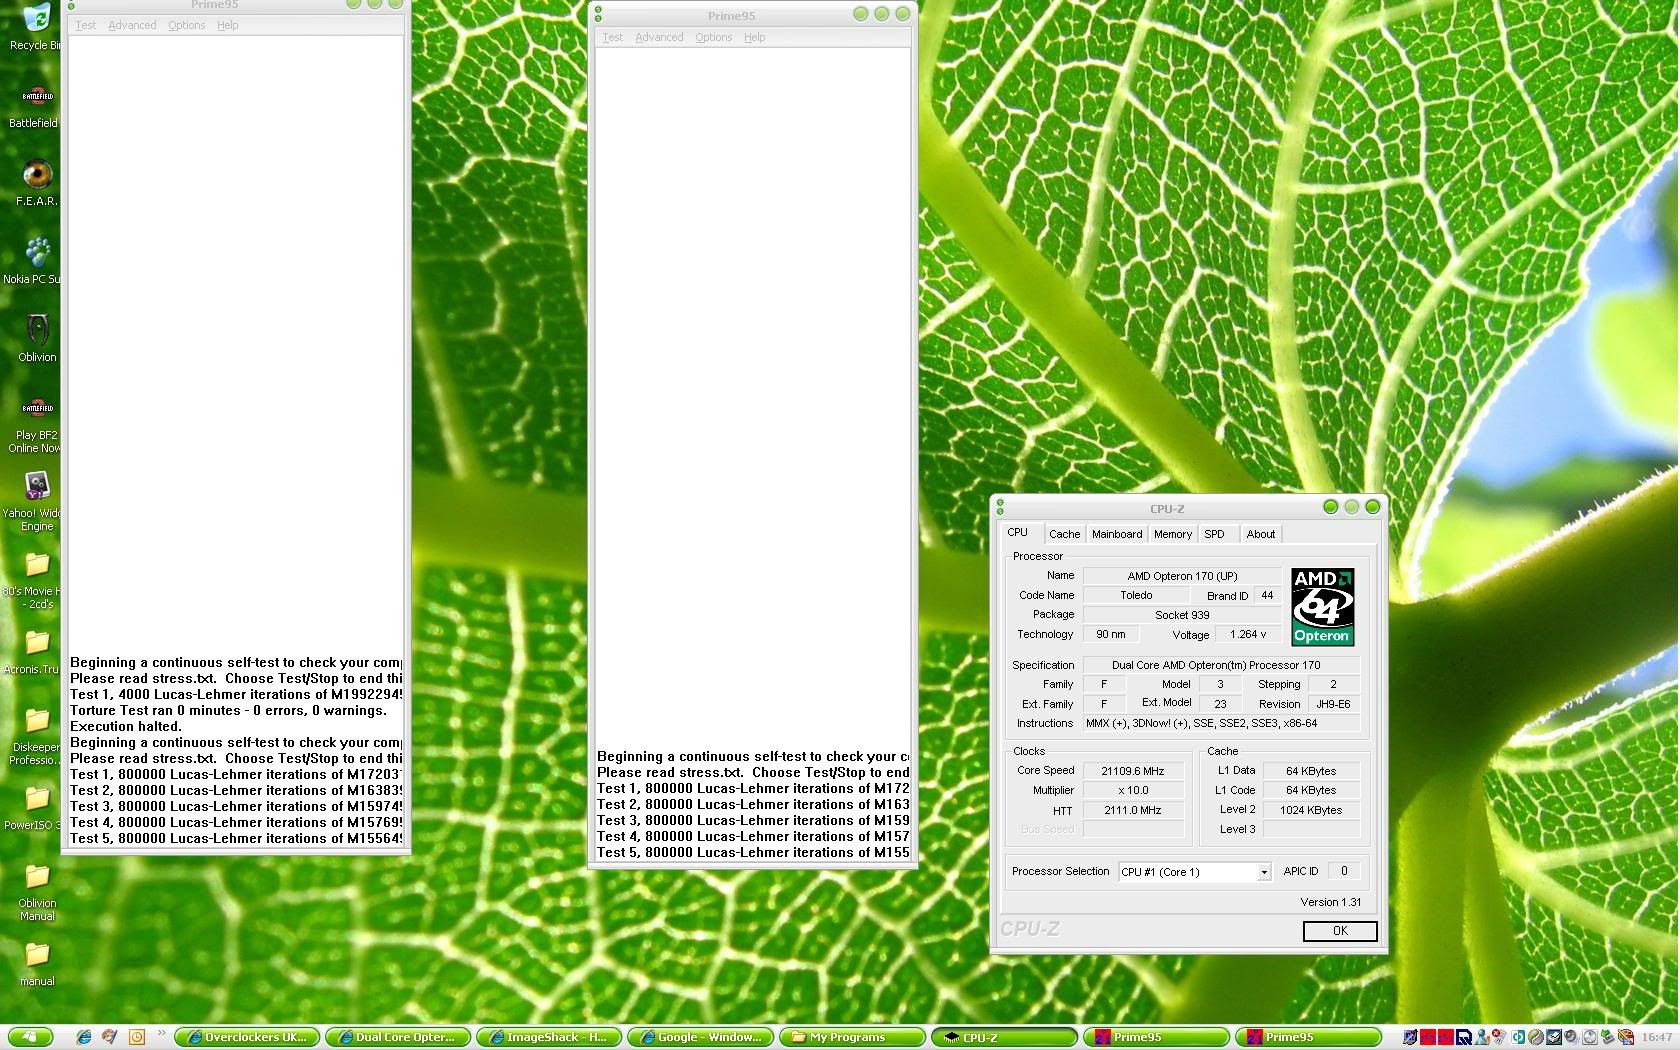Click the system clock showing 16:47

[1657, 1037]
